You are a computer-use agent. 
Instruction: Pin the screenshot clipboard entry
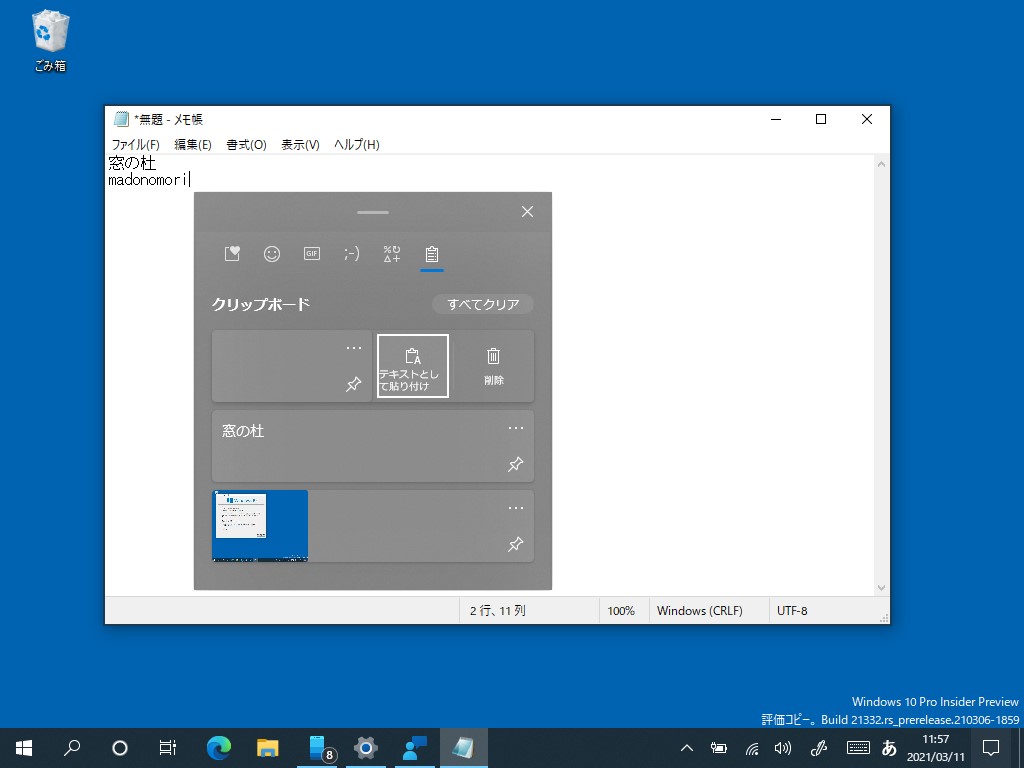516,544
